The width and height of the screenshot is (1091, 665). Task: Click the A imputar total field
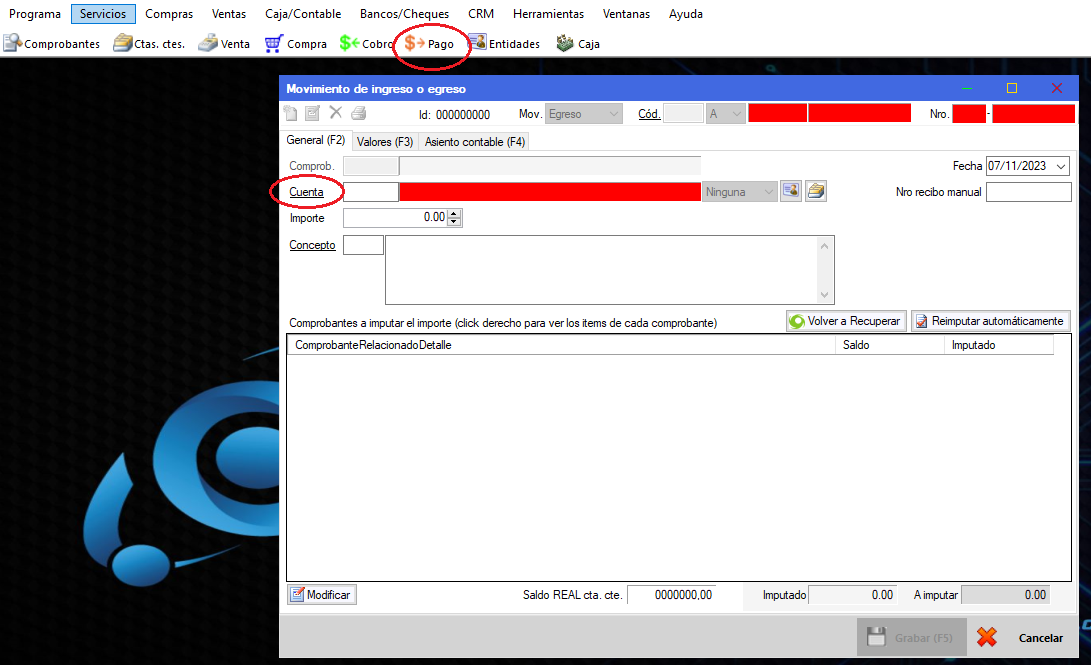pos(1004,595)
